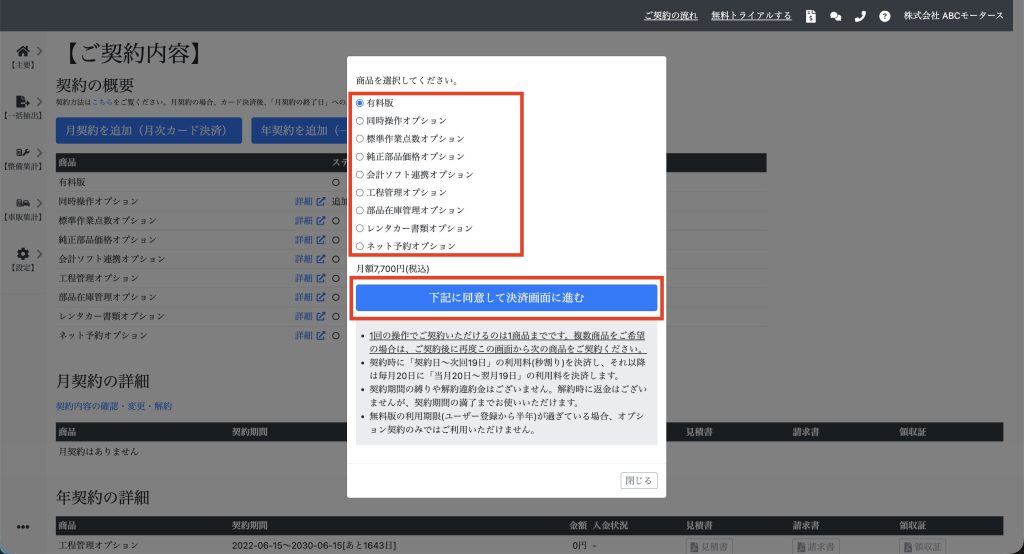The width and height of the screenshot is (1024, 554).
Task: Expand the 設定 gear menu chevron
Action: [x=39, y=254]
